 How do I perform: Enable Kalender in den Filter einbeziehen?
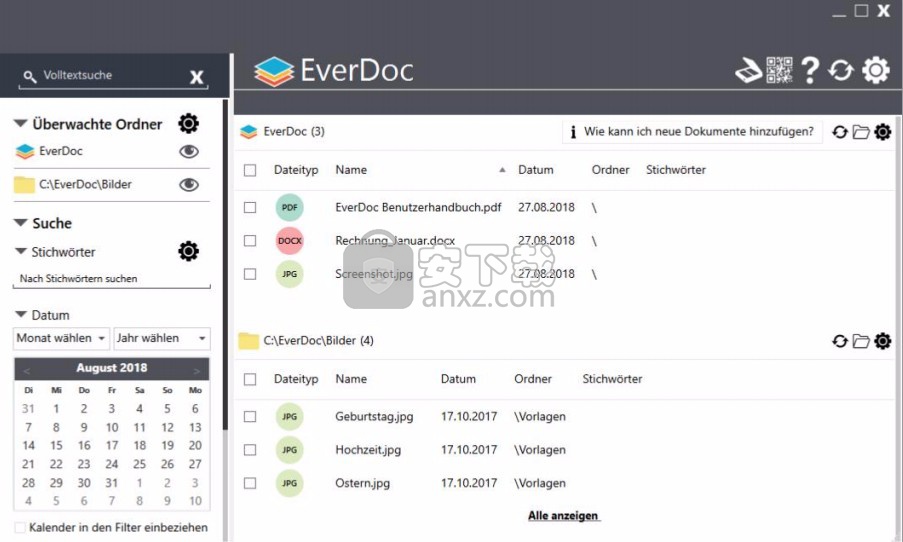click(20, 528)
